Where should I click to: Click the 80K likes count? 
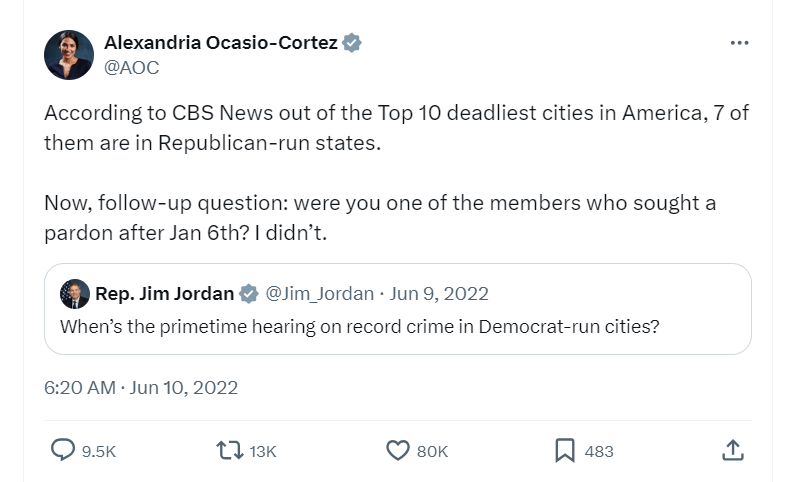click(x=432, y=452)
